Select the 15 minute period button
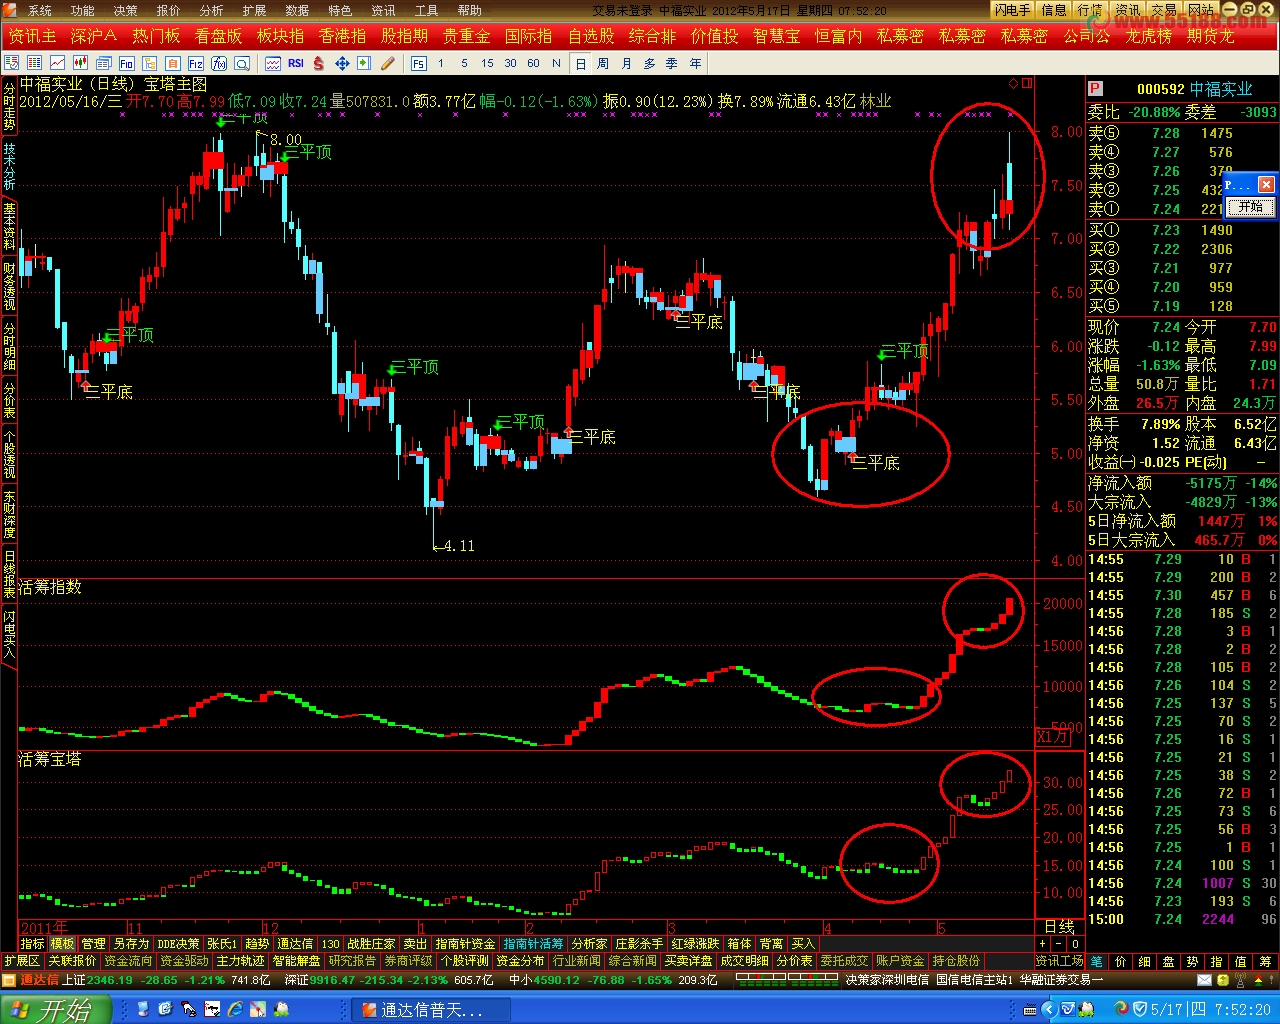 (487, 63)
